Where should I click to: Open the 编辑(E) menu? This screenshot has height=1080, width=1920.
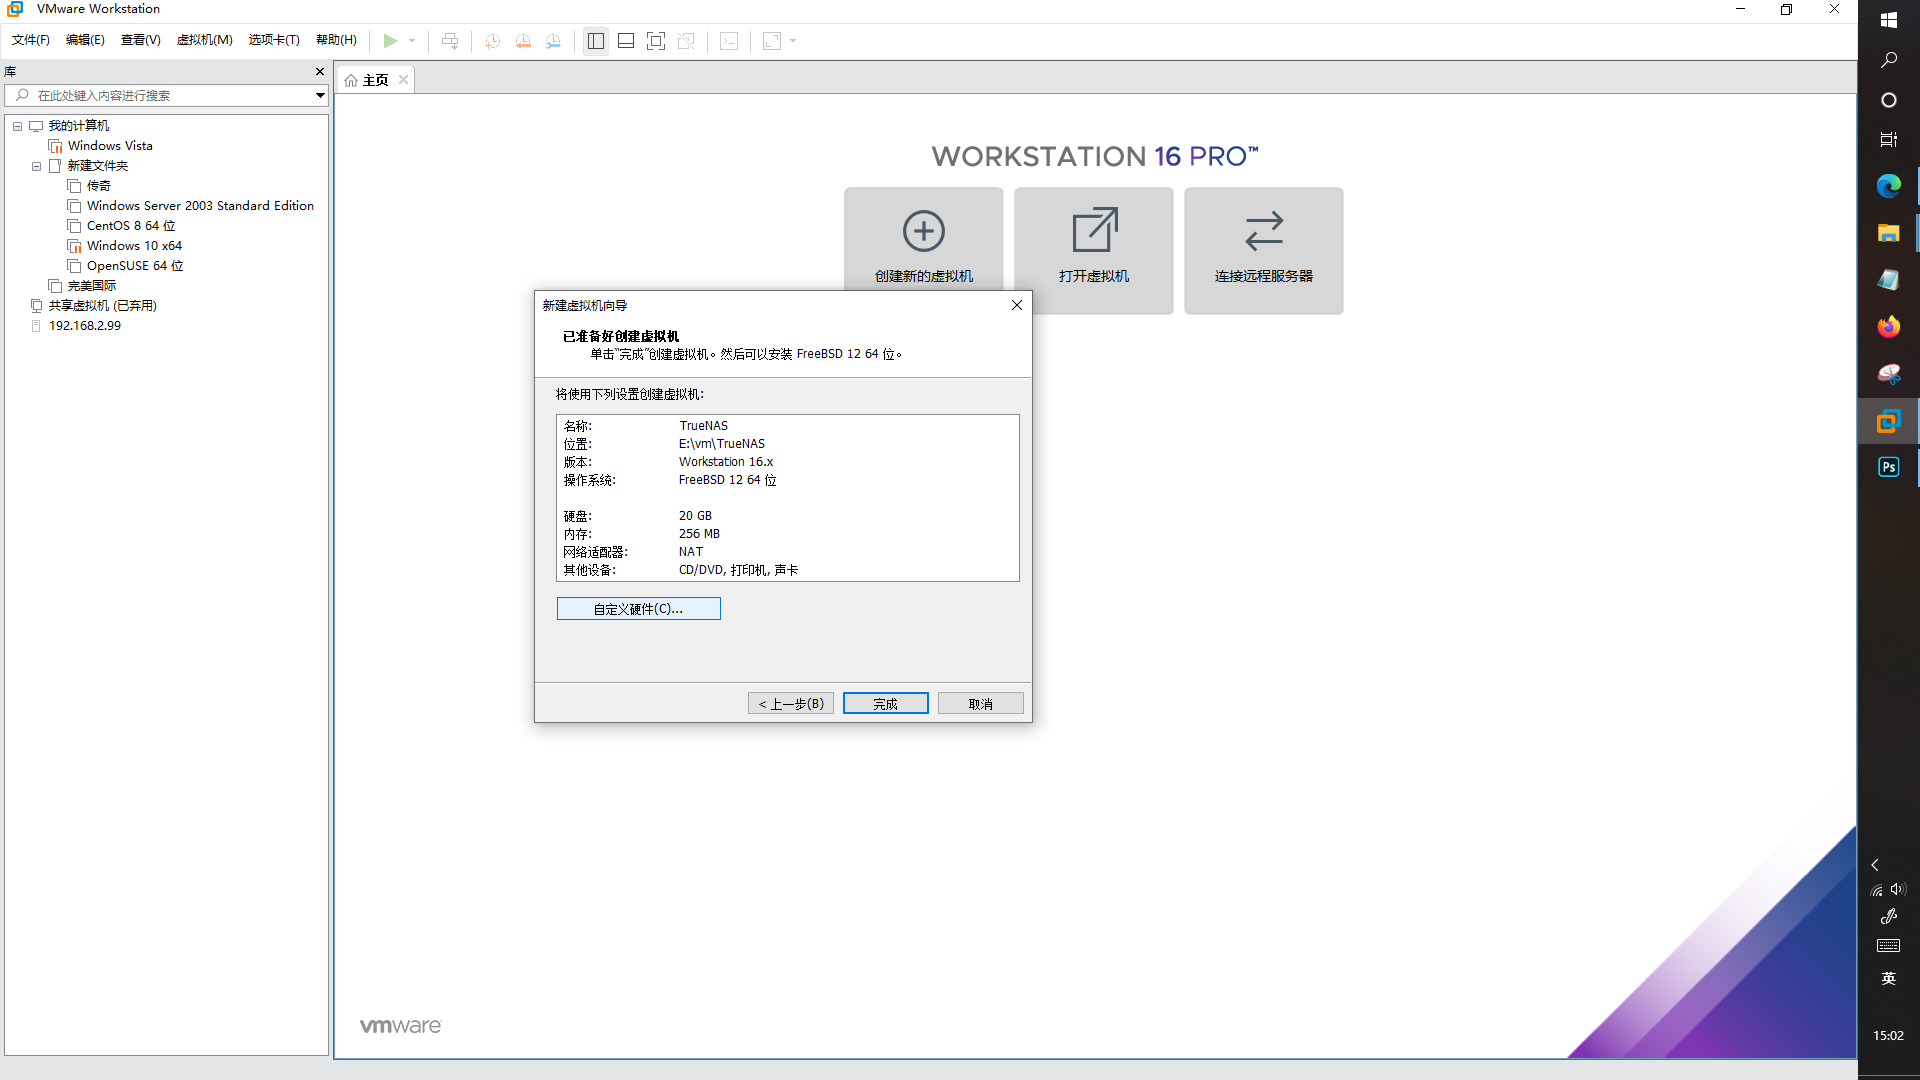[85, 40]
